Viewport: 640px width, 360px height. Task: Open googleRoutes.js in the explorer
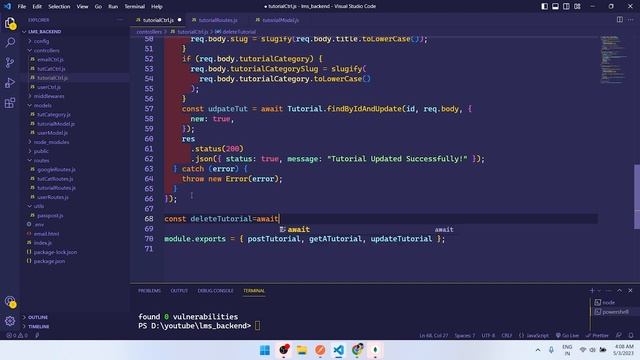pyautogui.click(x=56, y=169)
